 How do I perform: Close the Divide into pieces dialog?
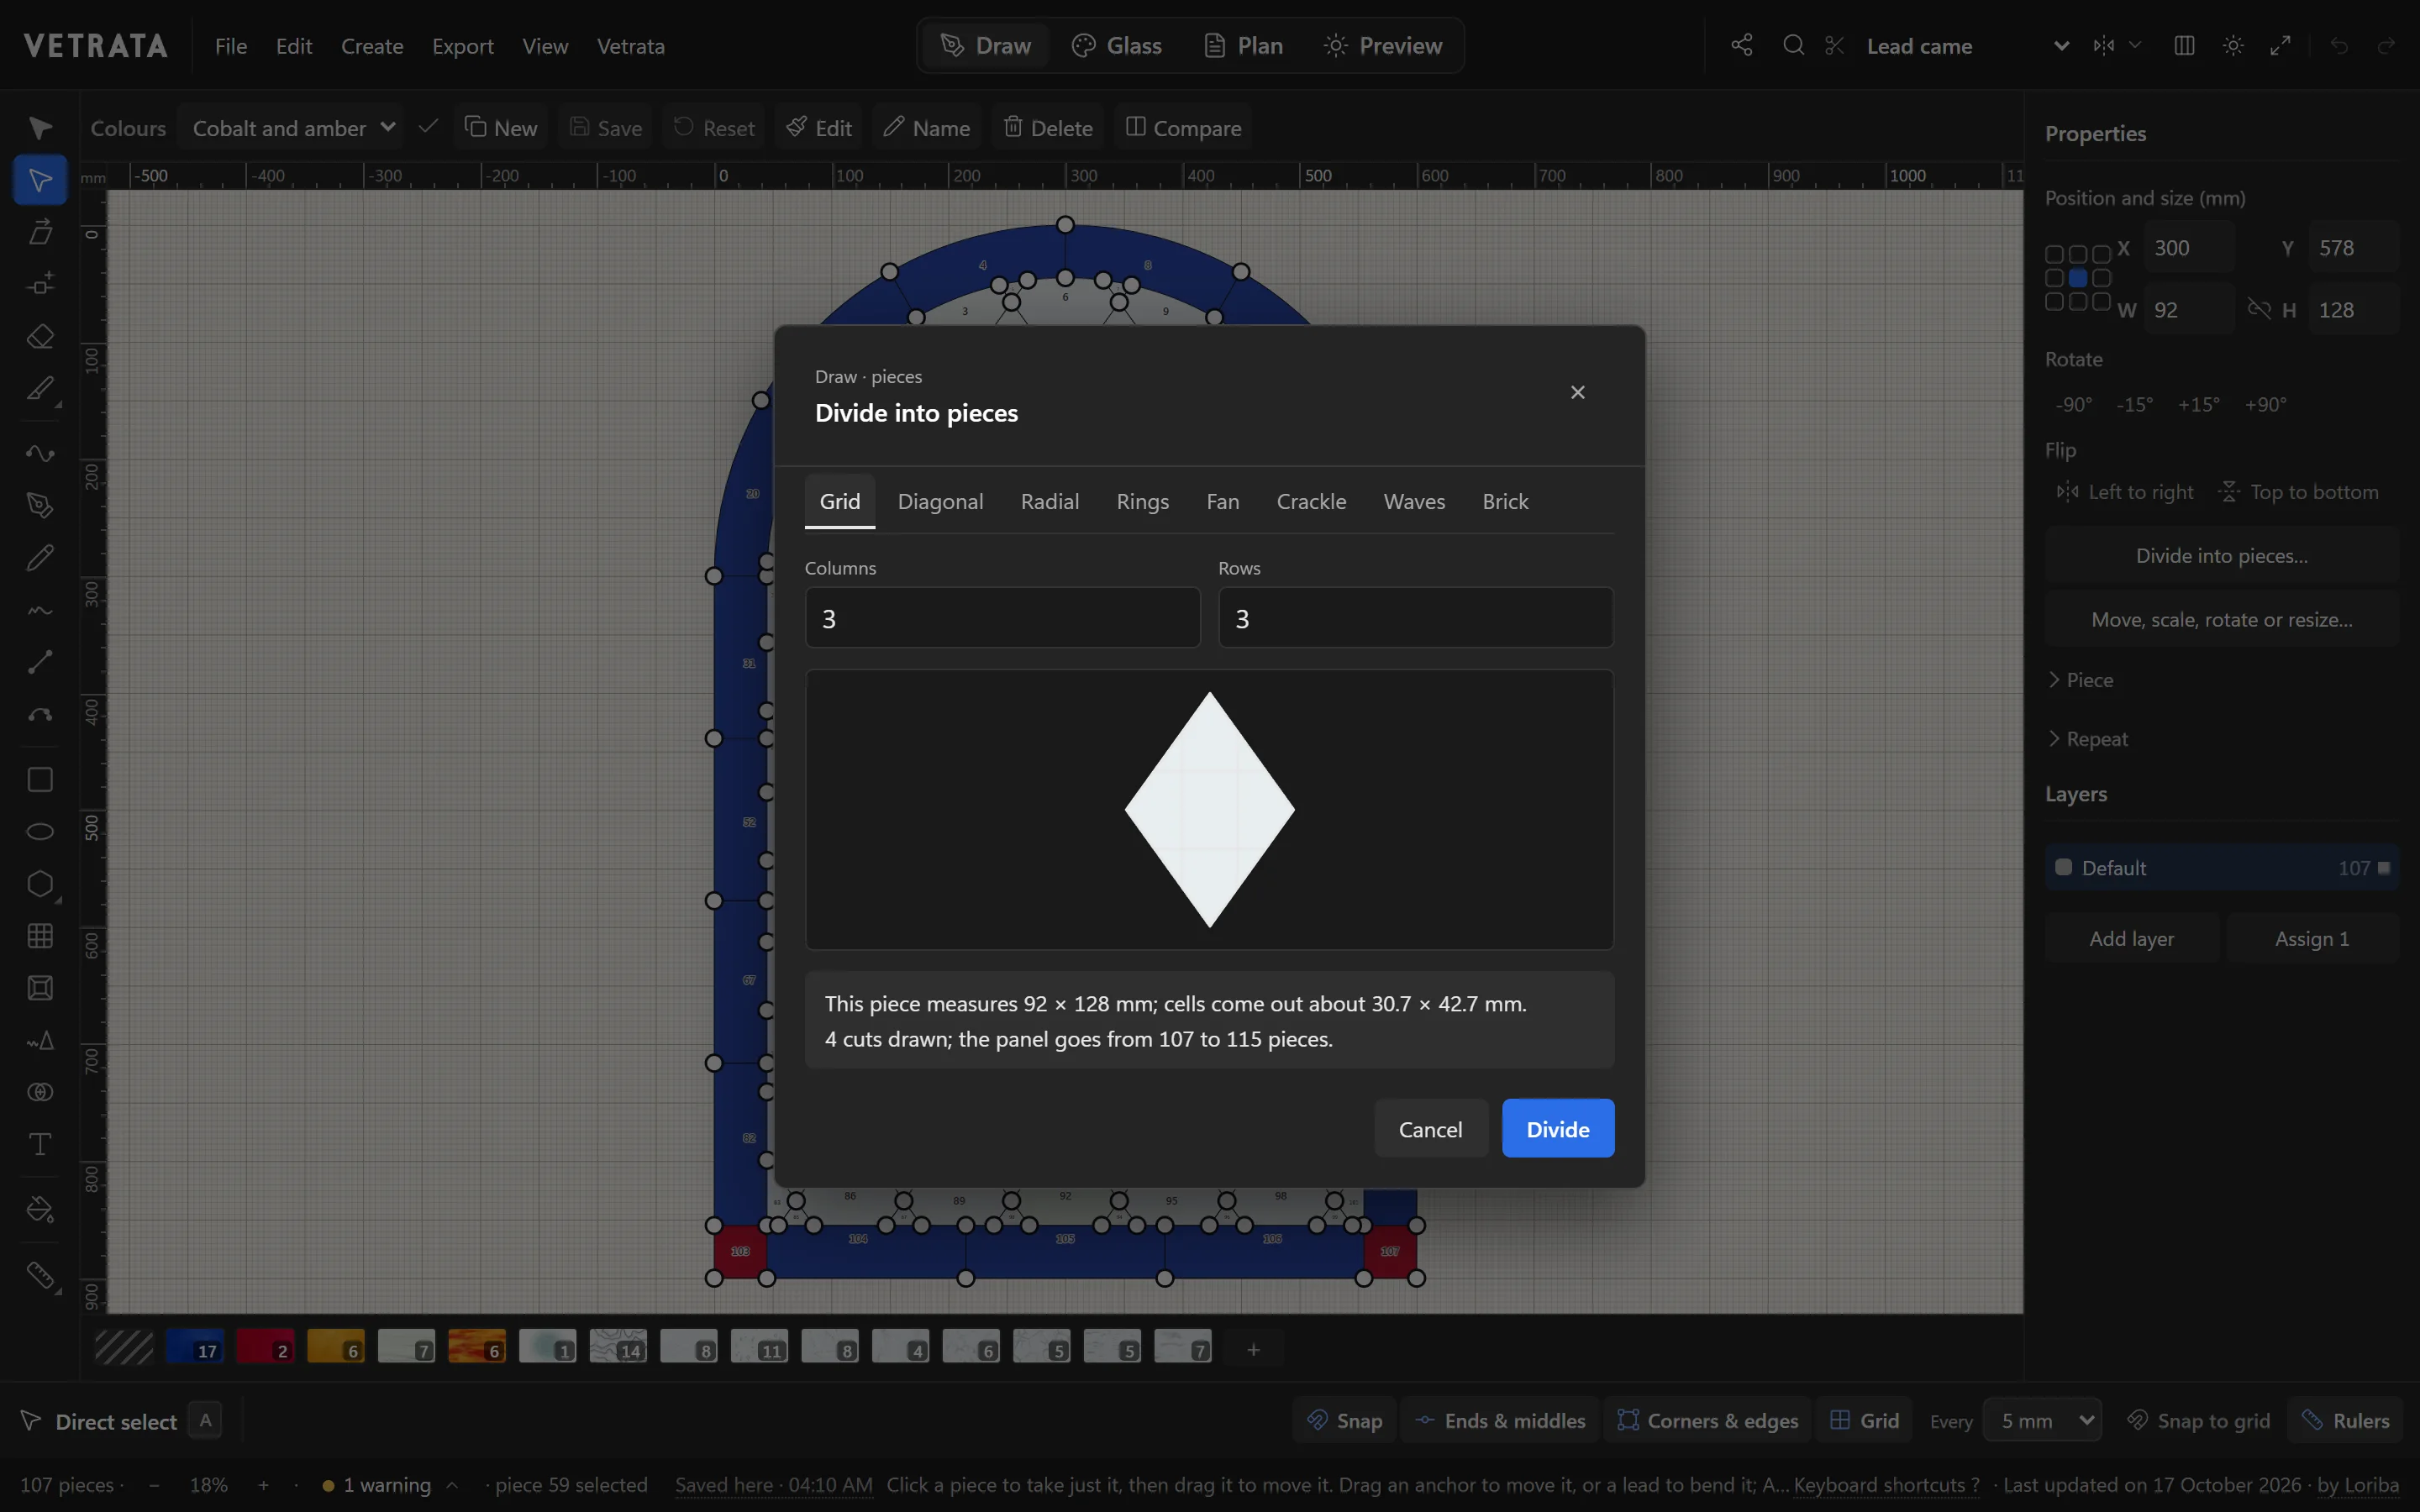(1578, 392)
